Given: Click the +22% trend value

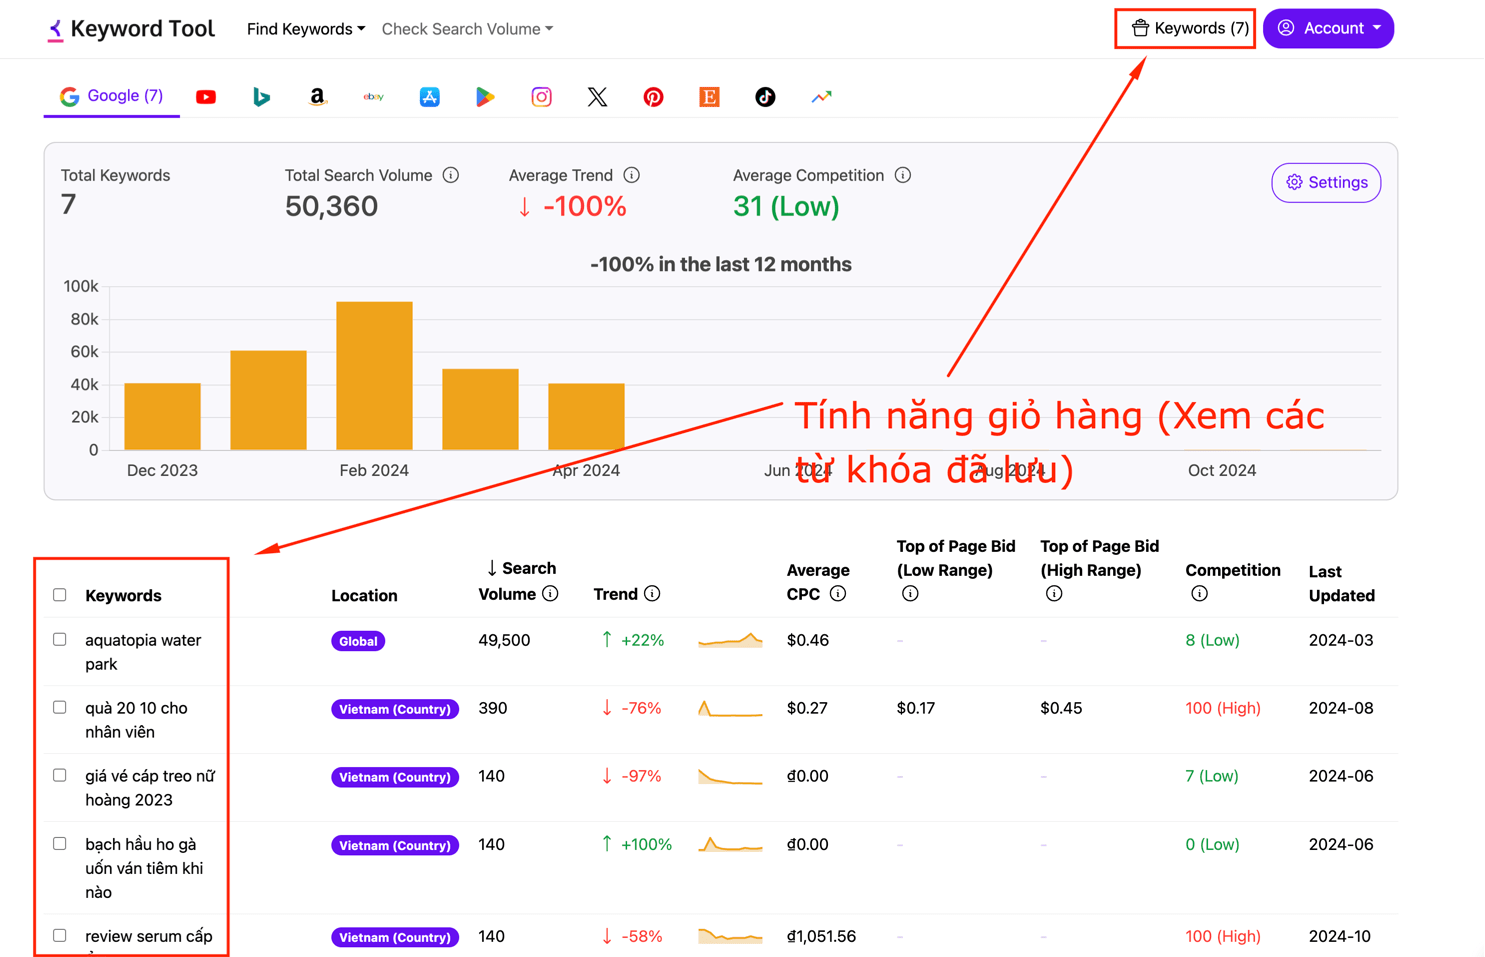Looking at the screenshot, I should [632, 640].
